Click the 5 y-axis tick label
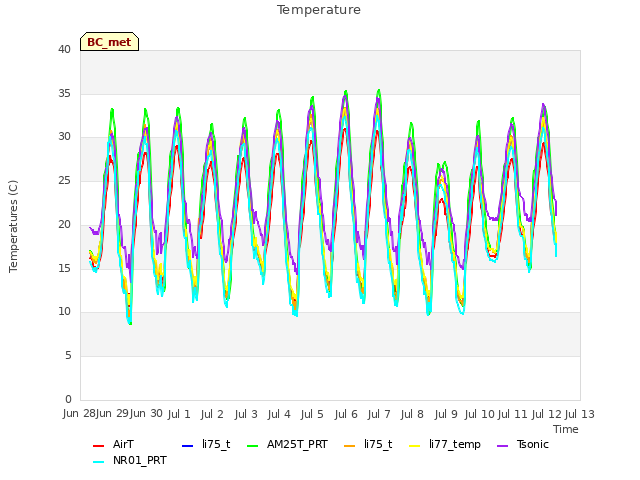 pos(68,356)
